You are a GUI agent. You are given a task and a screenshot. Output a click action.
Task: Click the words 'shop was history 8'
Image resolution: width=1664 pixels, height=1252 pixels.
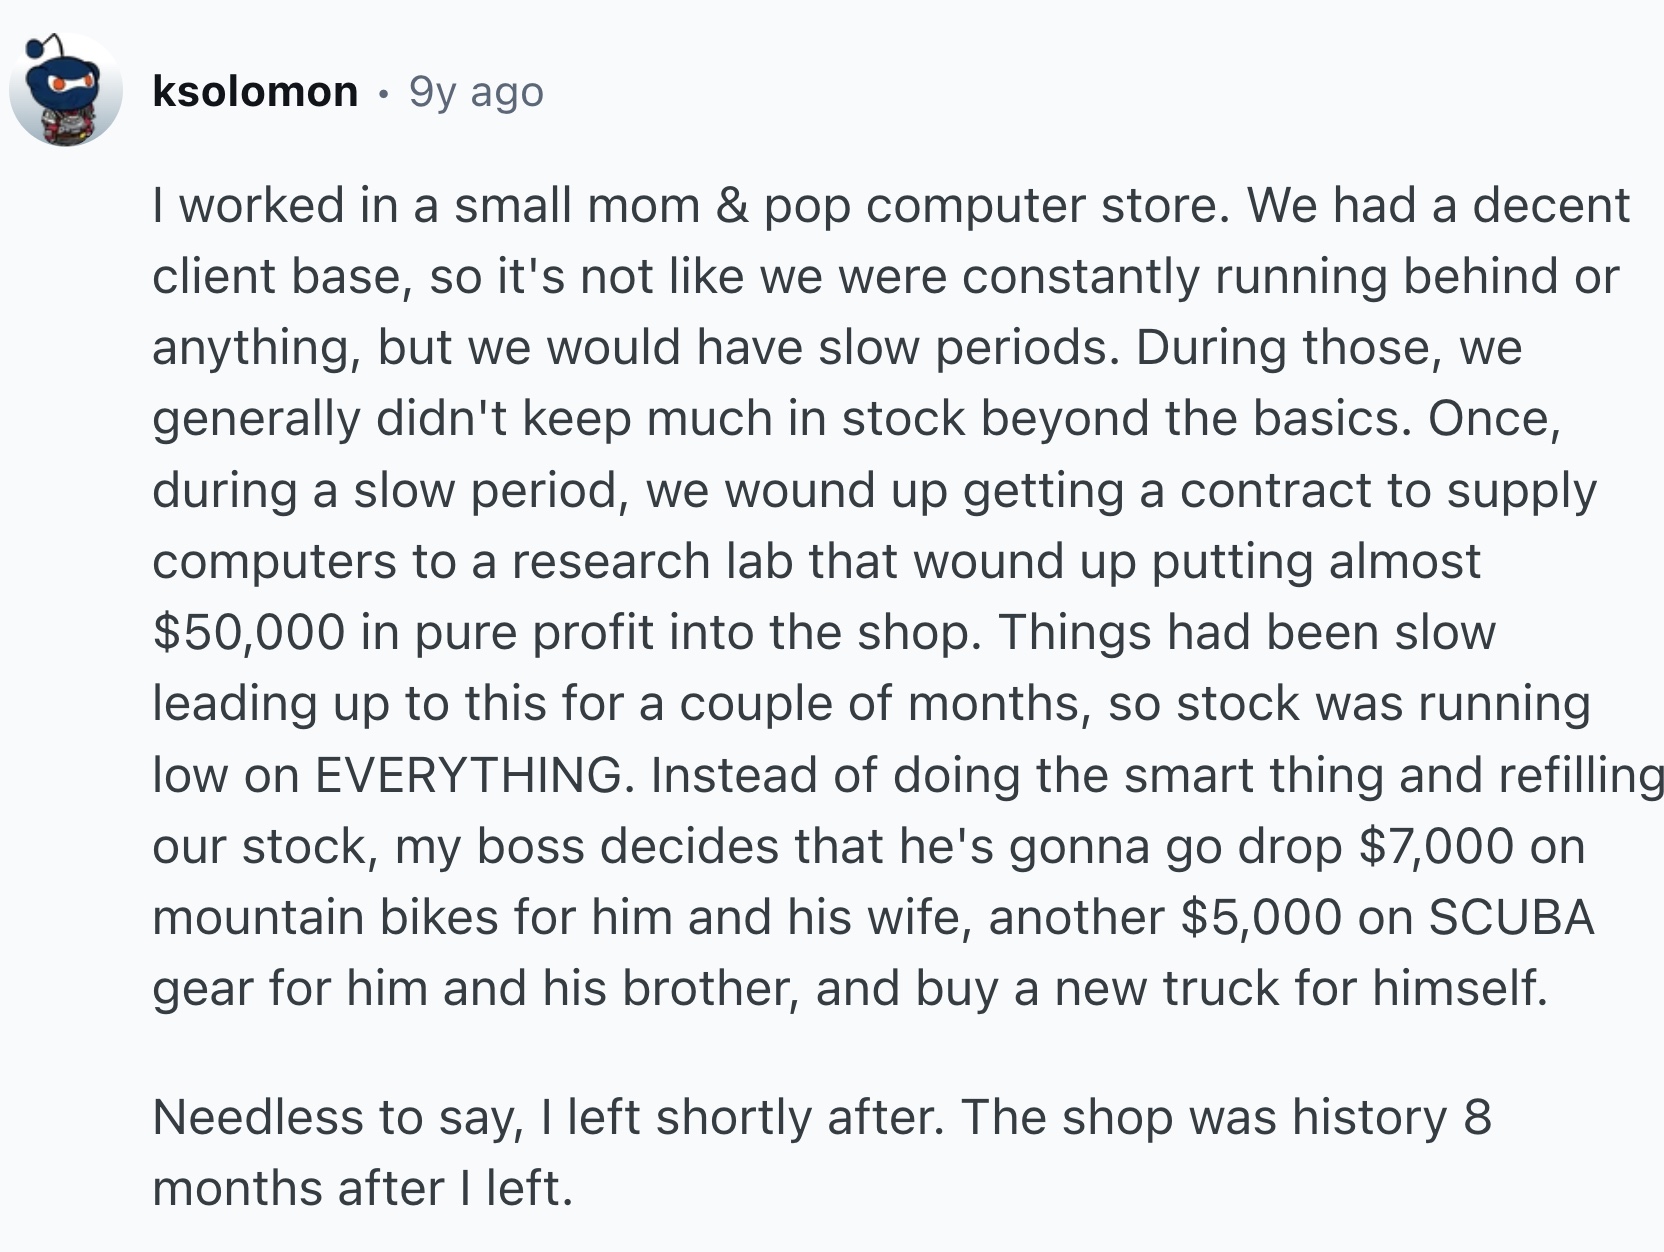tap(1276, 1117)
